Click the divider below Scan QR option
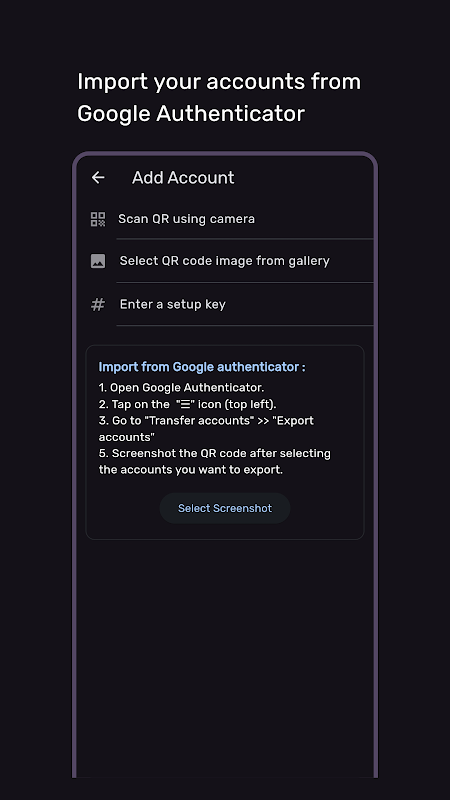 click(245, 239)
